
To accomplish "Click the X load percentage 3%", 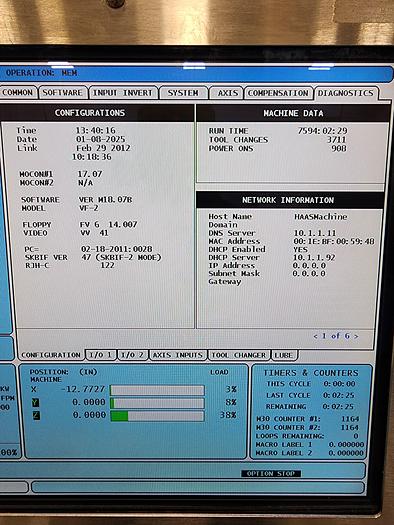I will pos(231,389).
